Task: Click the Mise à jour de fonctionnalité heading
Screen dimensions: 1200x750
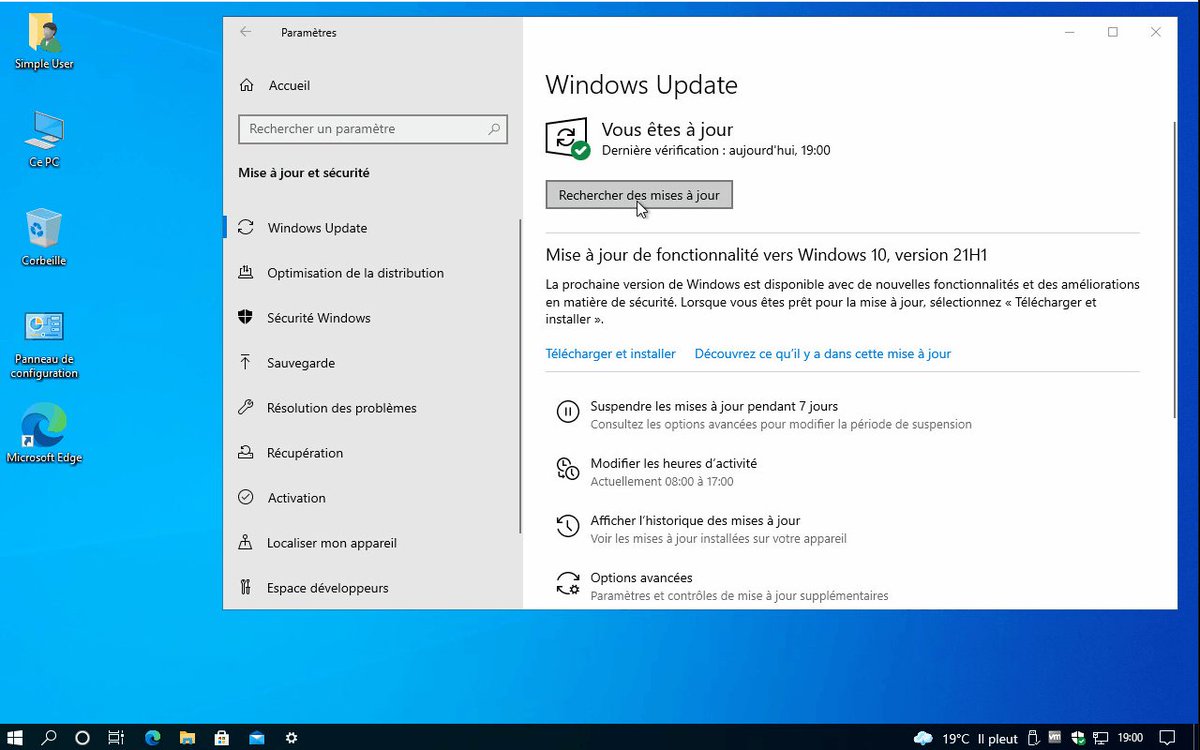Action: (x=766, y=255)
